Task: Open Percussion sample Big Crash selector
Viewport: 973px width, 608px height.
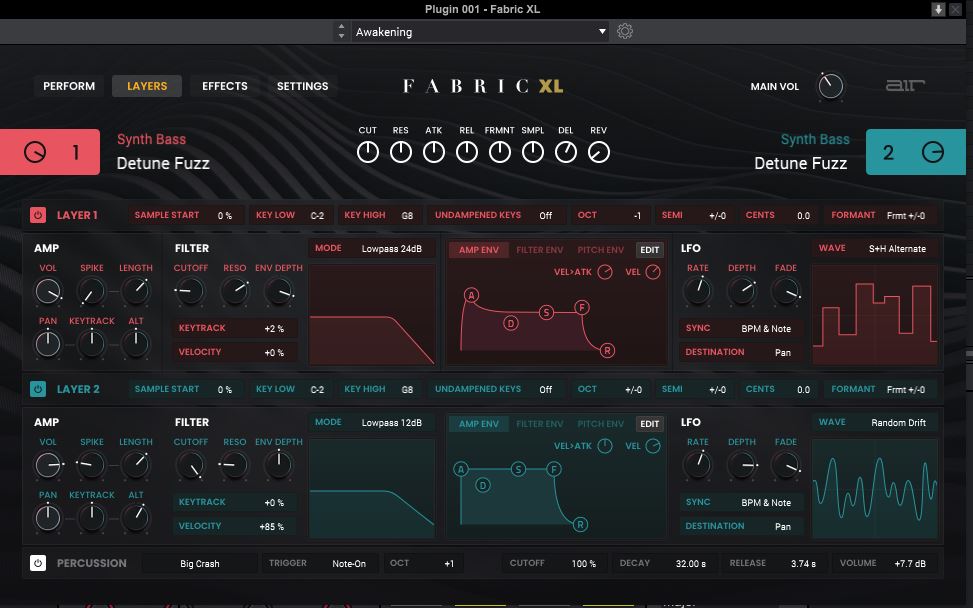Action: (x=199, y=563)
